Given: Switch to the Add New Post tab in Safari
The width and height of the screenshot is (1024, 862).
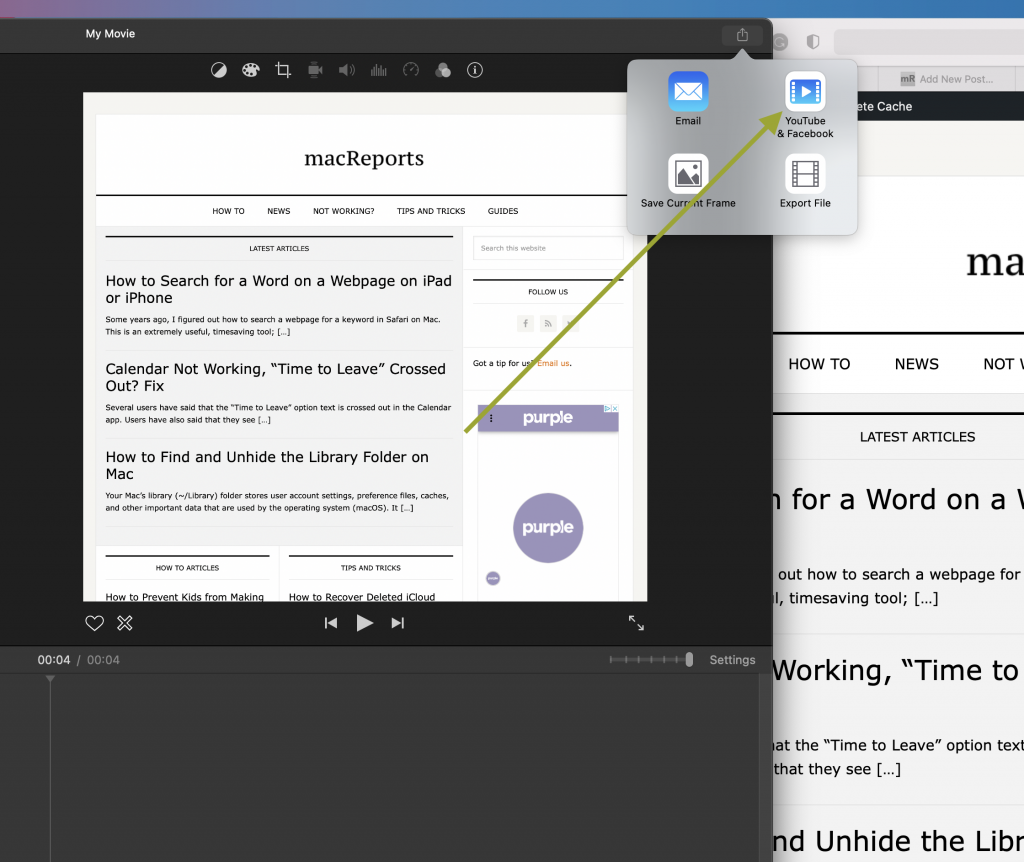Looking at the screenshot, I should pyautogui.click(x=947, y=79).
